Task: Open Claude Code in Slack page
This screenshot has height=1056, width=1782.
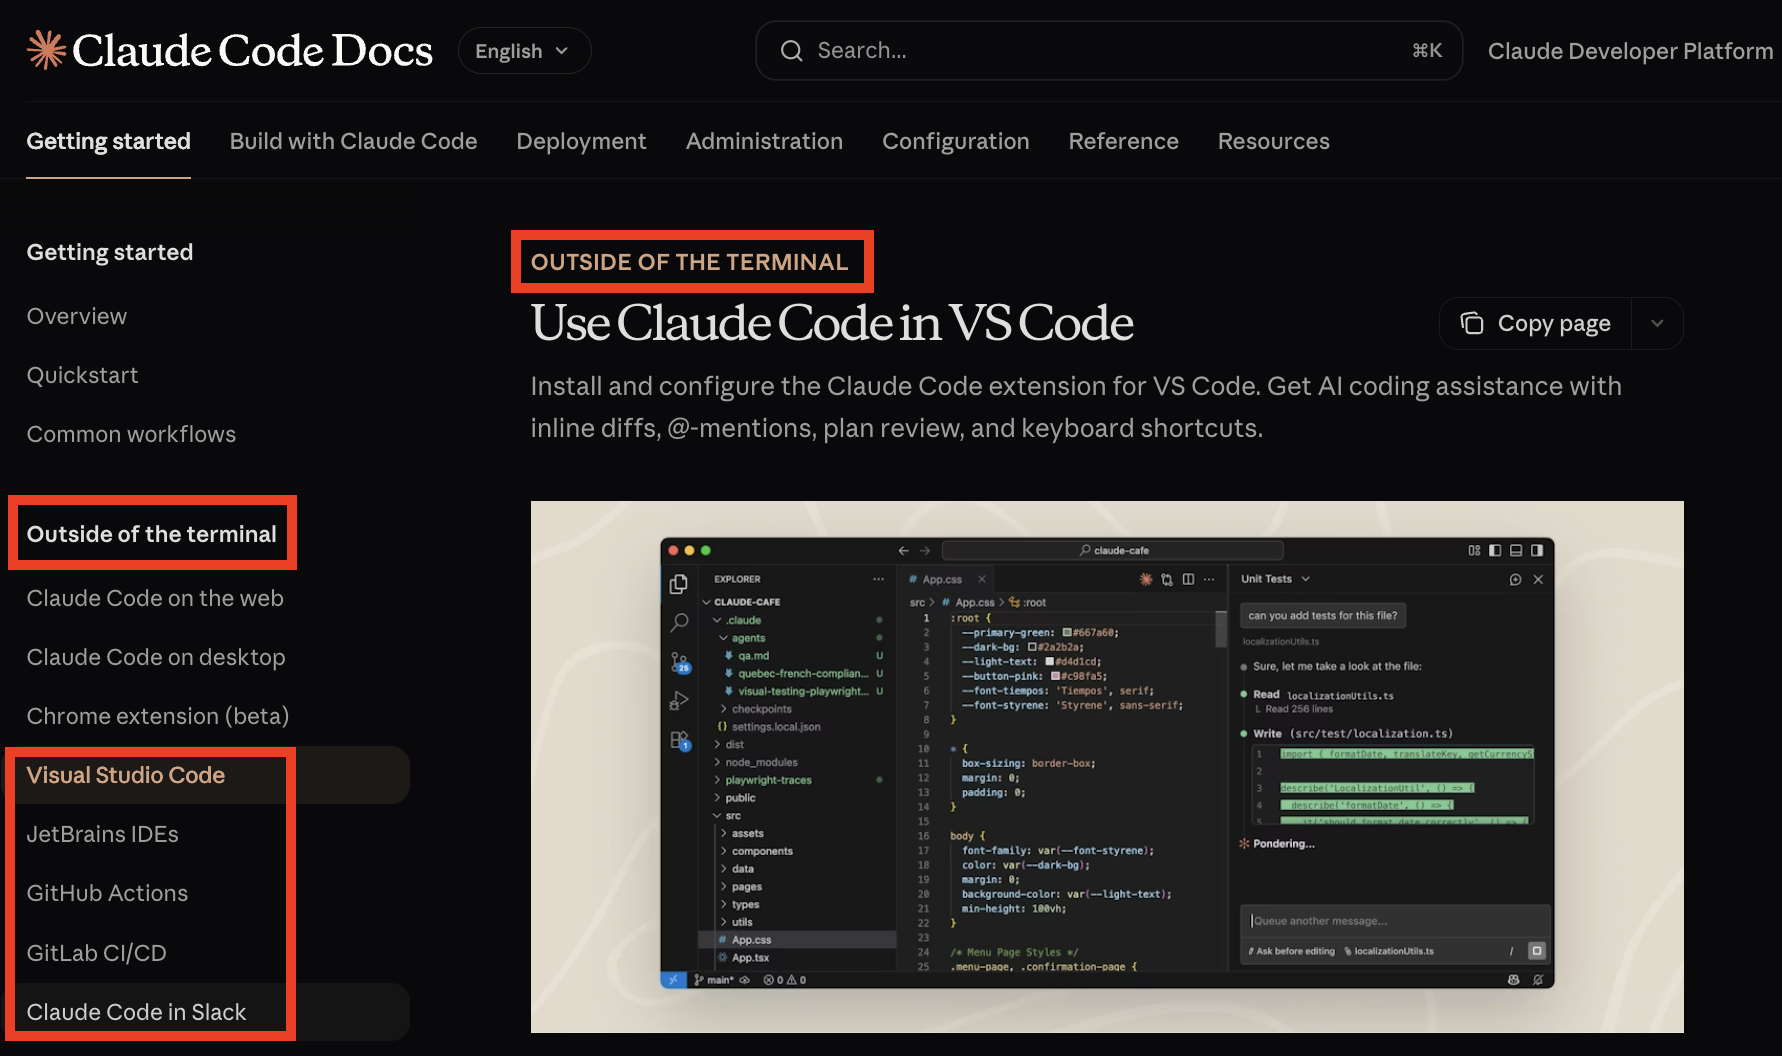Action: click(136, 1012)
